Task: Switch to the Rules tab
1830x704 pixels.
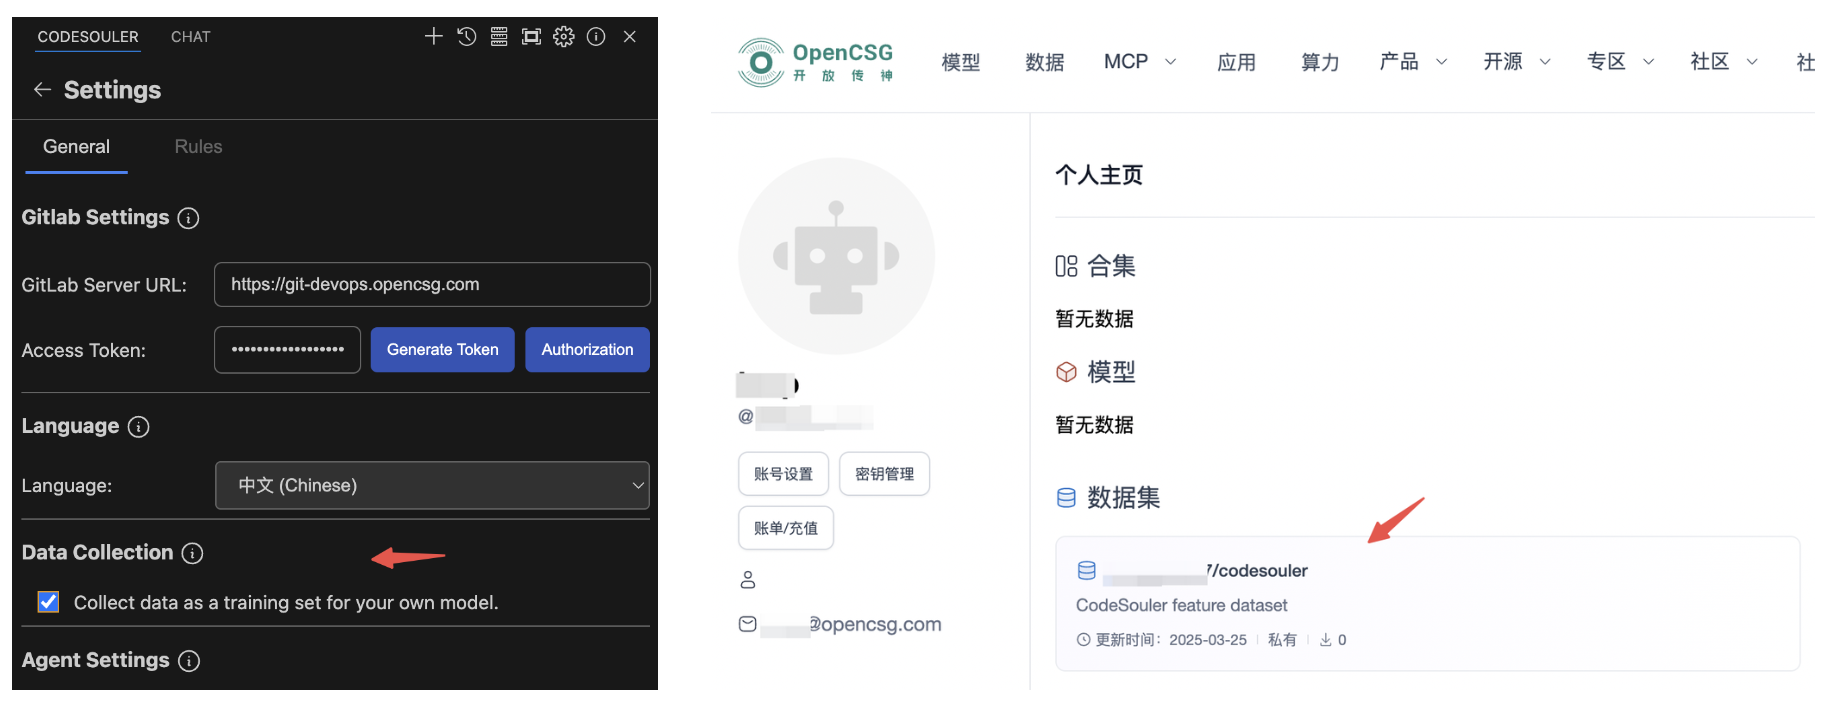Action: (x=198, y=147)
